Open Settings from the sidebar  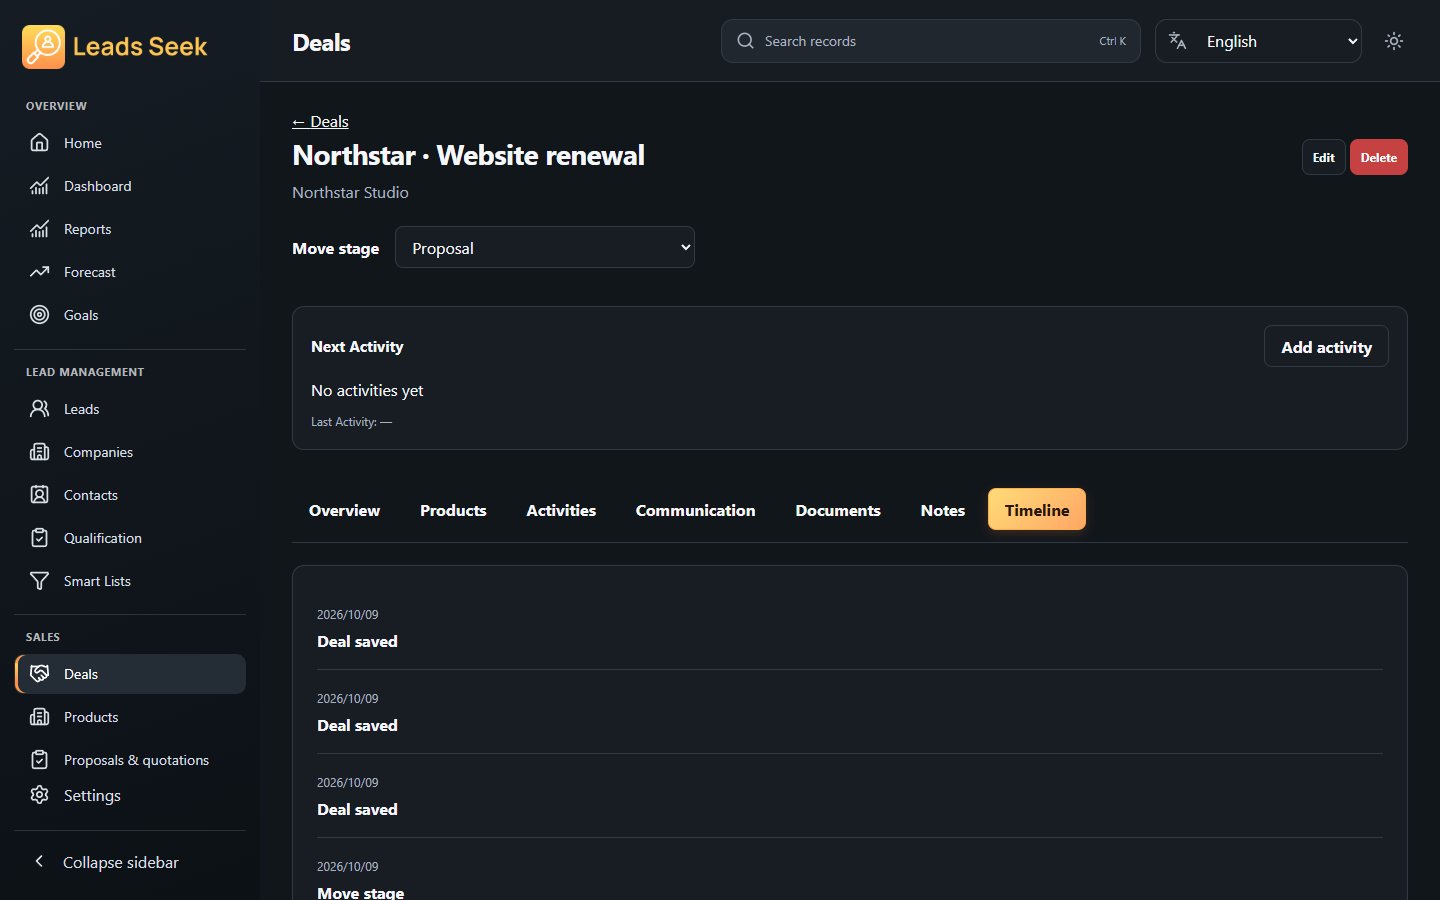(x=130, y=795)
